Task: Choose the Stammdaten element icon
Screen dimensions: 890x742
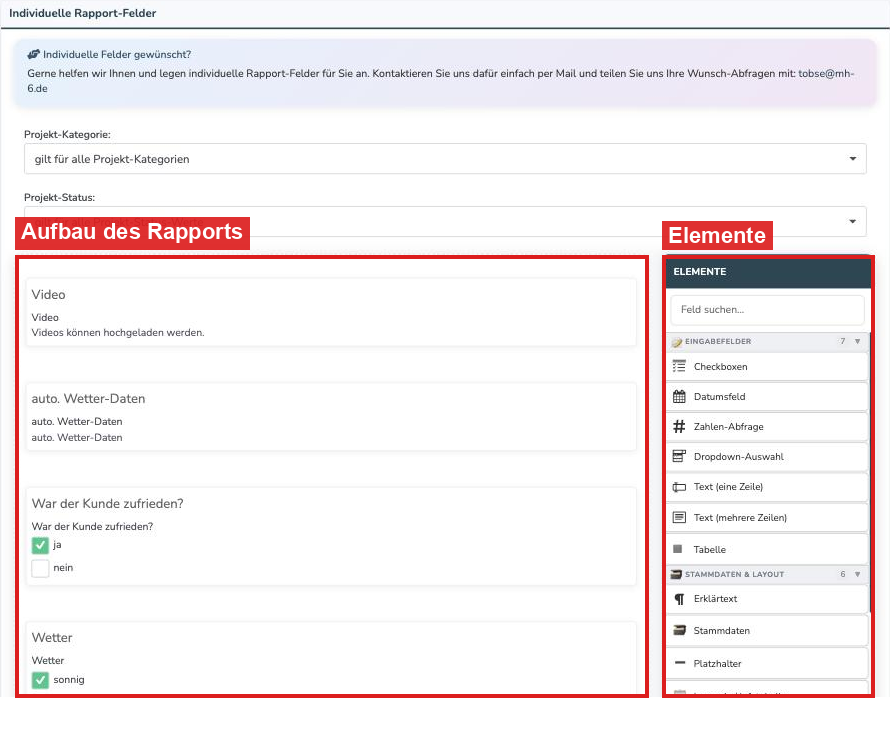Action: point(679,630)
